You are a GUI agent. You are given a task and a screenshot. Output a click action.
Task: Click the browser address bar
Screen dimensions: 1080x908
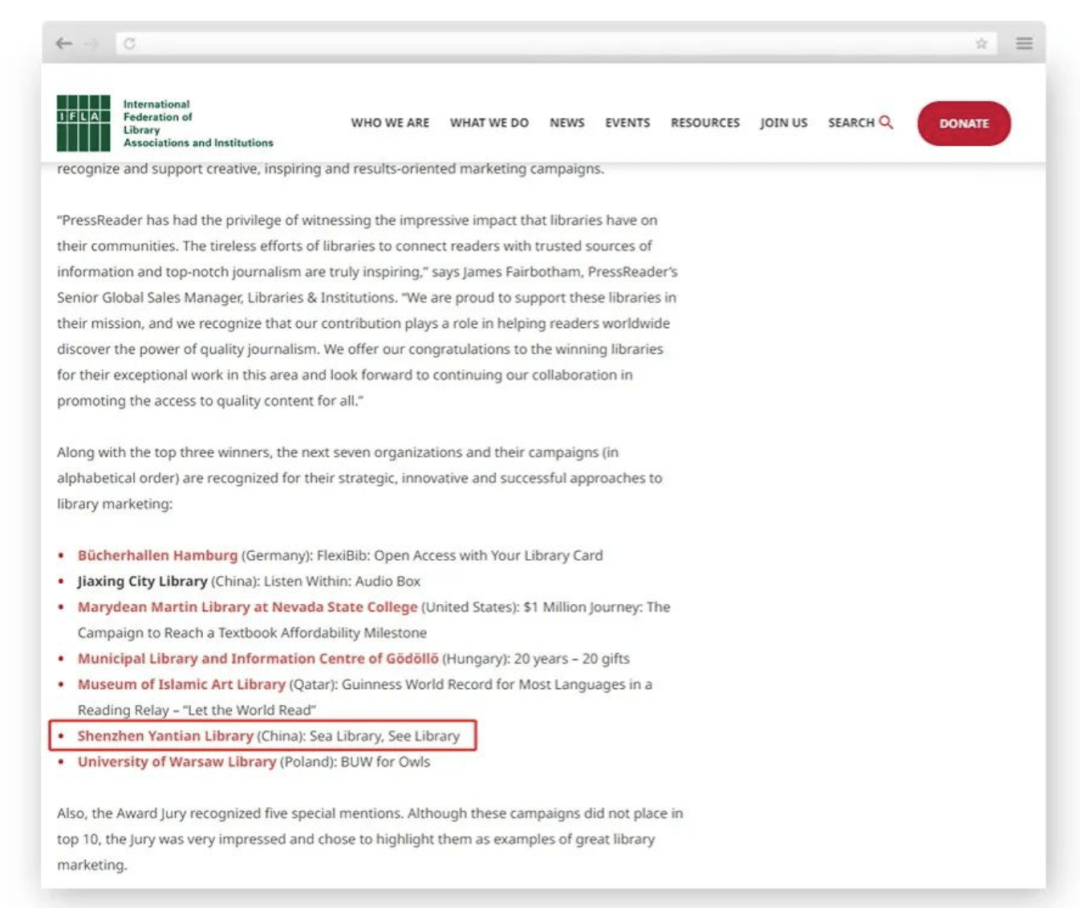[550, 44]
